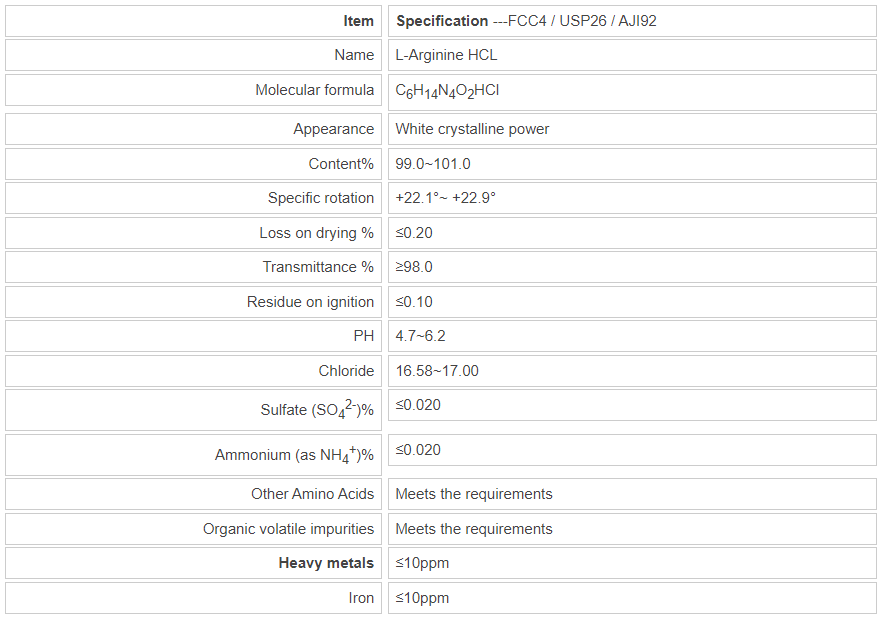Click the 'Specific rotation' label cell

tap(321, 198)
